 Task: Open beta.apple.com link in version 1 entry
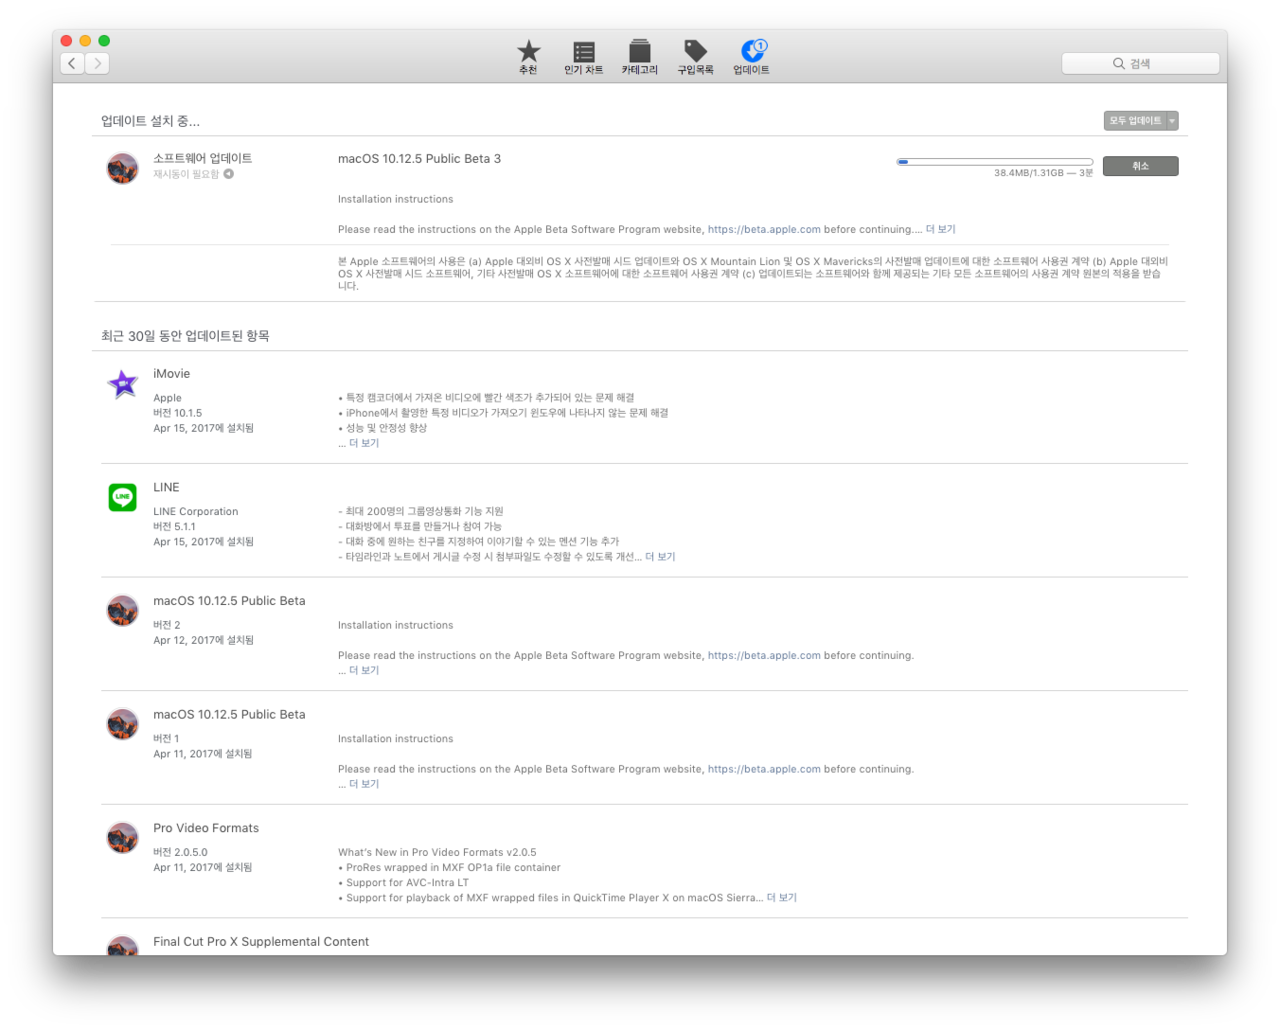tap(764, 770)
